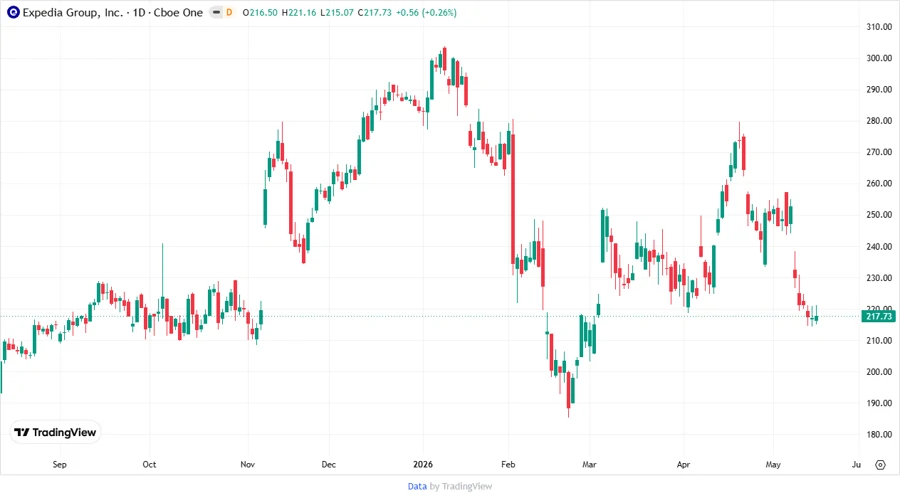This screenshot has width=900, height=498.
Task: Click the close value C217.73 in header
Action: click(375, 12)
